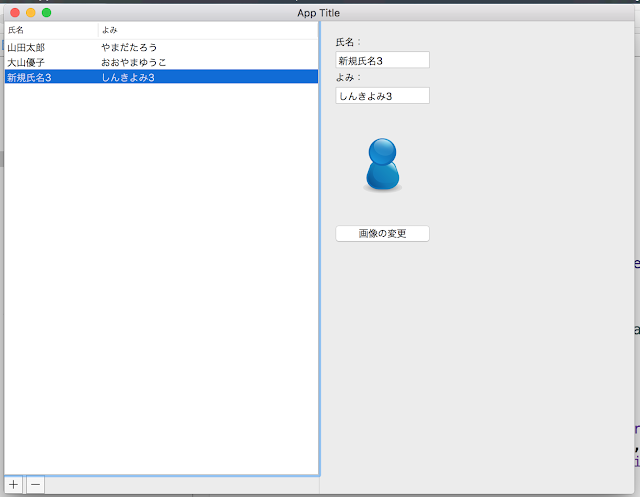Sort by the 氏名 column header
The width and height of the screenshot is (640, 497).
tap(51, 30)
